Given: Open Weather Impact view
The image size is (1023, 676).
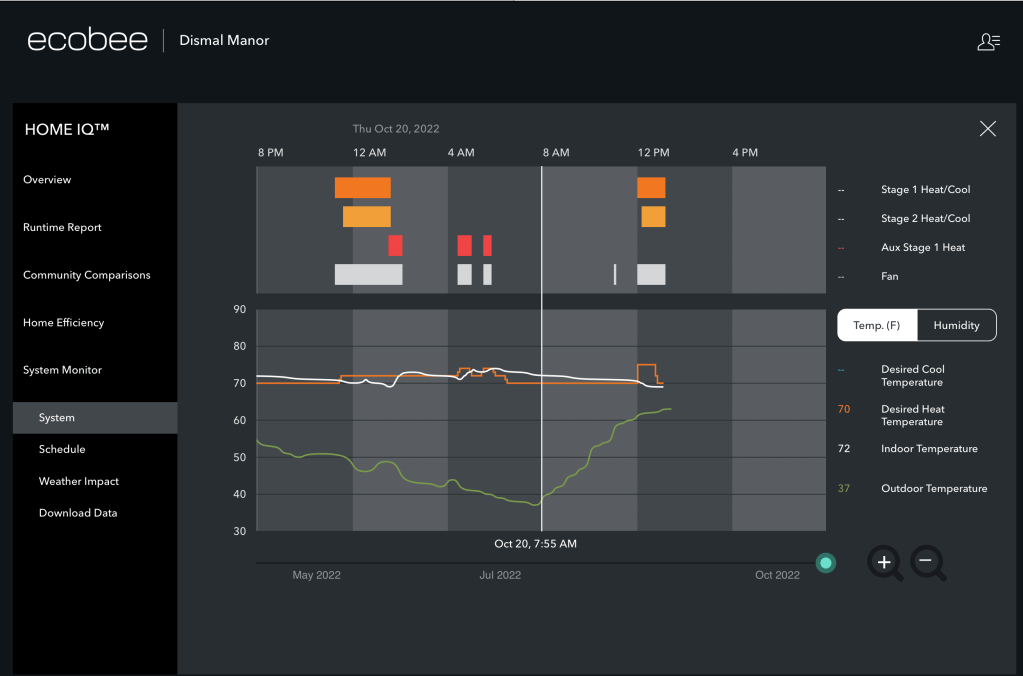Looking at the screenshot, I should (x=78, y=482).
